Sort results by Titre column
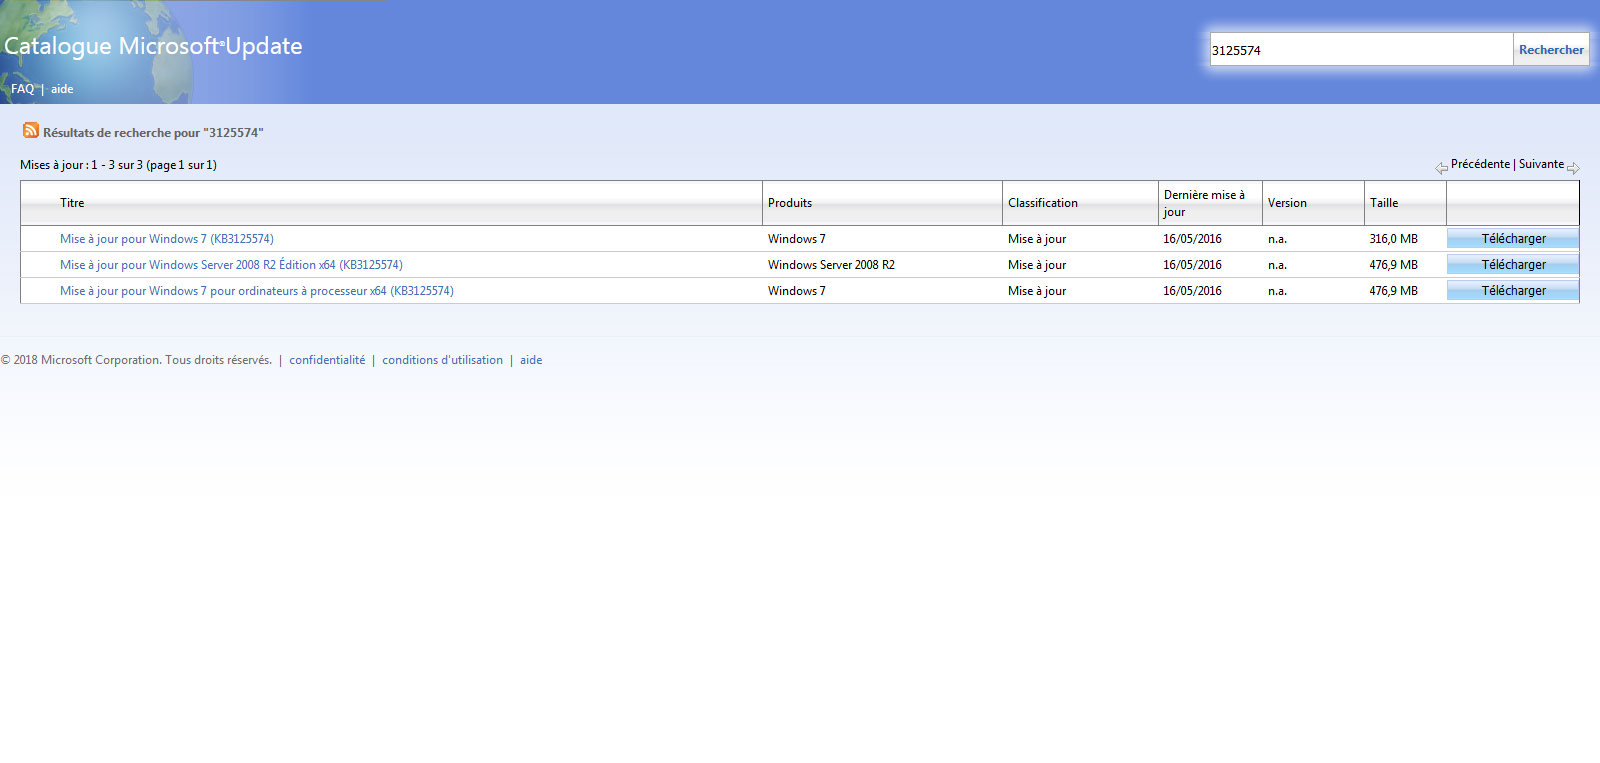The image size is (1600, 763). [x=72, y=203]
